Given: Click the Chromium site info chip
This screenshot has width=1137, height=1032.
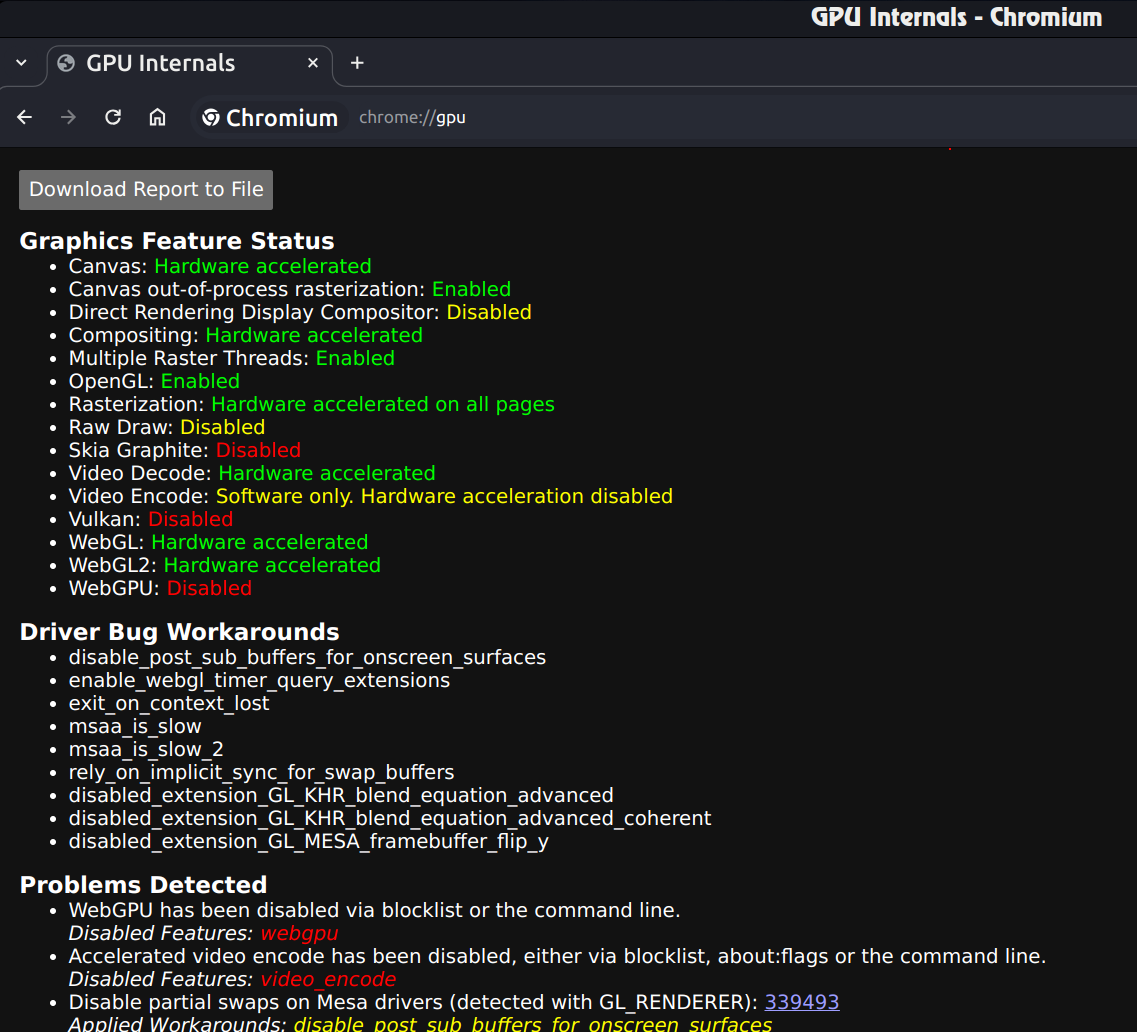Looking at the screenshot, I should [x=270, y=117].
